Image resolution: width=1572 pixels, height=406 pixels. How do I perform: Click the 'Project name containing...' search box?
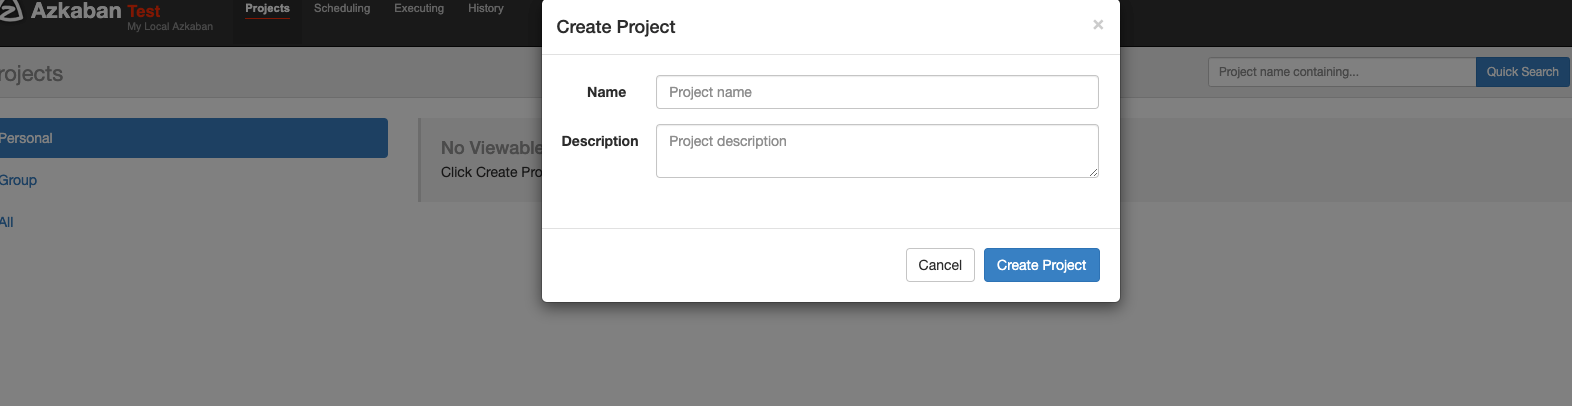[x=1341, y=72]
